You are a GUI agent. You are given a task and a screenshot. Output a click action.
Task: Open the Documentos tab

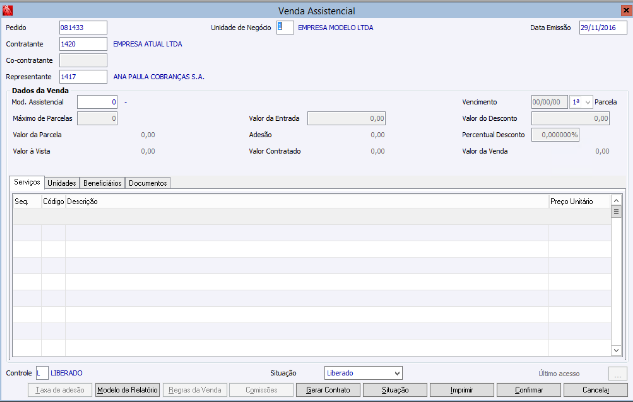click(x=148, y=183)
